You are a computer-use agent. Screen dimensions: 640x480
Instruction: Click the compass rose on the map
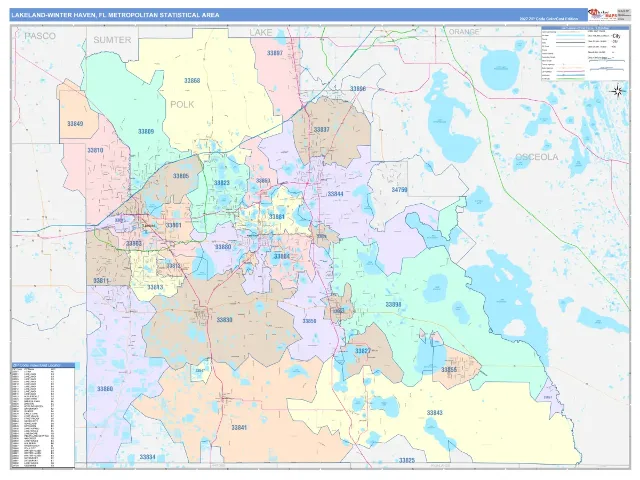coord(618,91)
